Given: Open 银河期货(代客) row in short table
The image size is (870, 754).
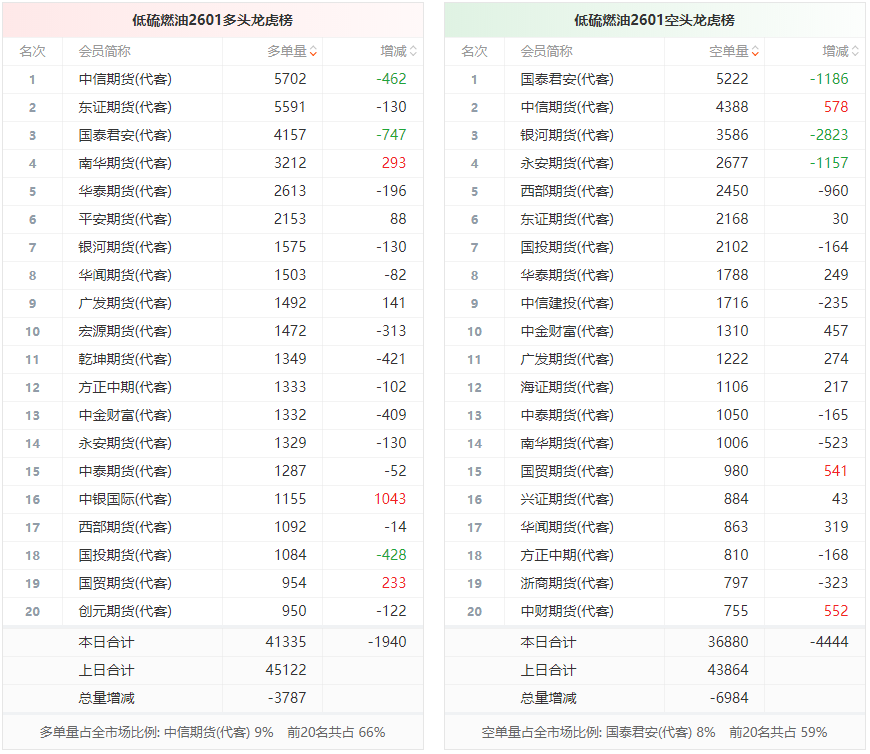Looking at the screenshot, I should [x=654, y=135].
